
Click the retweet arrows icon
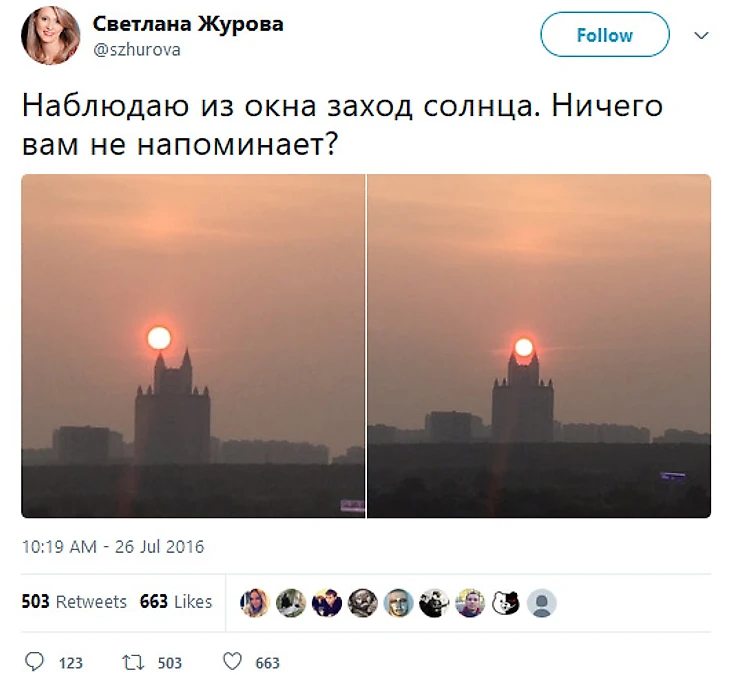133,662
